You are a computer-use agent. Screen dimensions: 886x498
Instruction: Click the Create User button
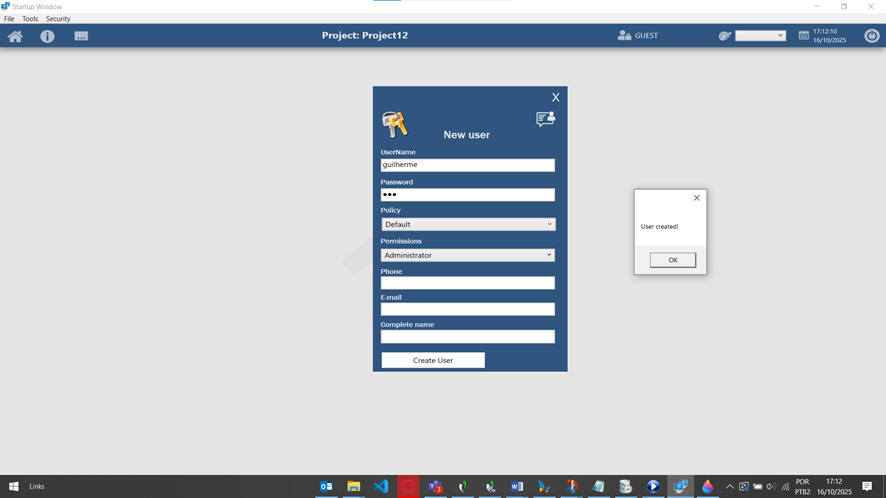click(433, 360)
